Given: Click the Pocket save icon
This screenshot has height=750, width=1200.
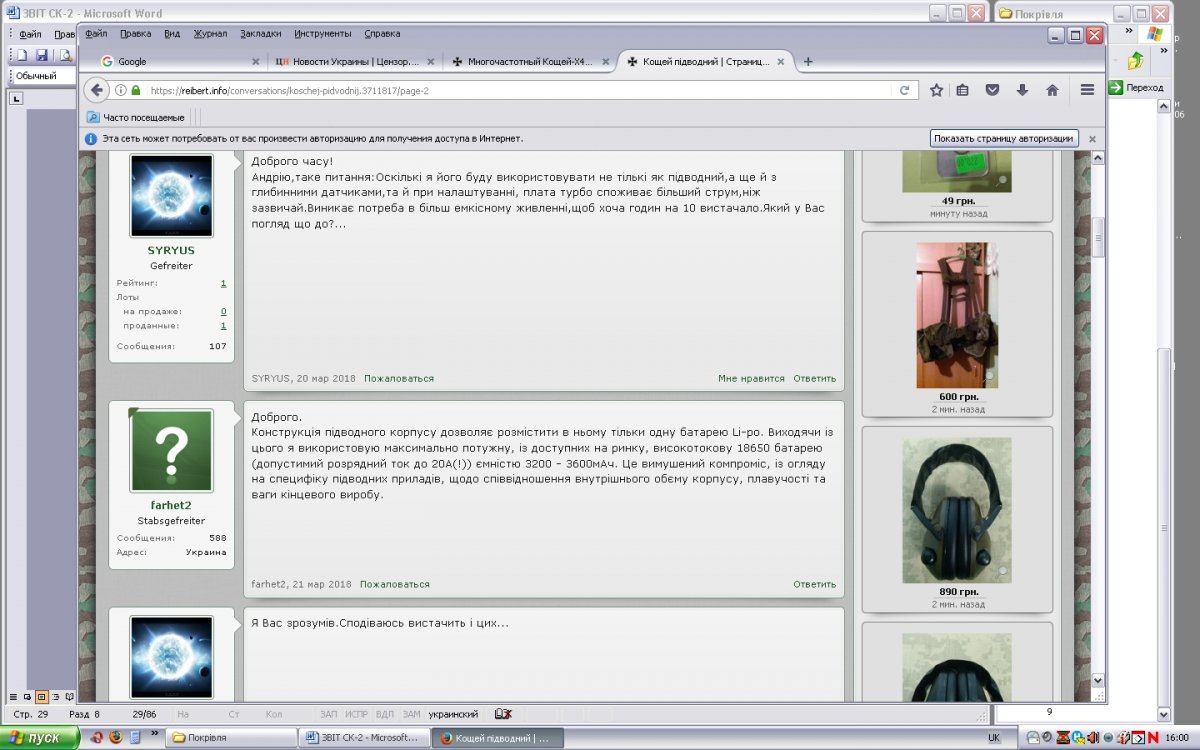Looking at the screenshot, I should pos(992,90).
